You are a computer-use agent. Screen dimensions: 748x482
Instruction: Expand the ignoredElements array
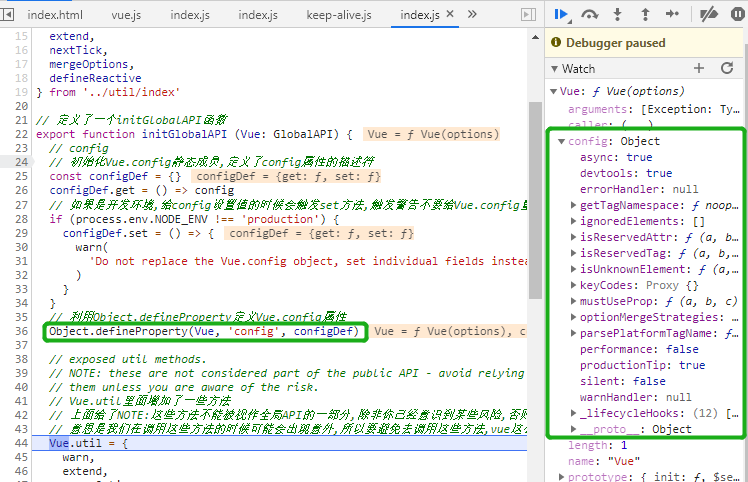pyautogui.click(x=573, y=221)
